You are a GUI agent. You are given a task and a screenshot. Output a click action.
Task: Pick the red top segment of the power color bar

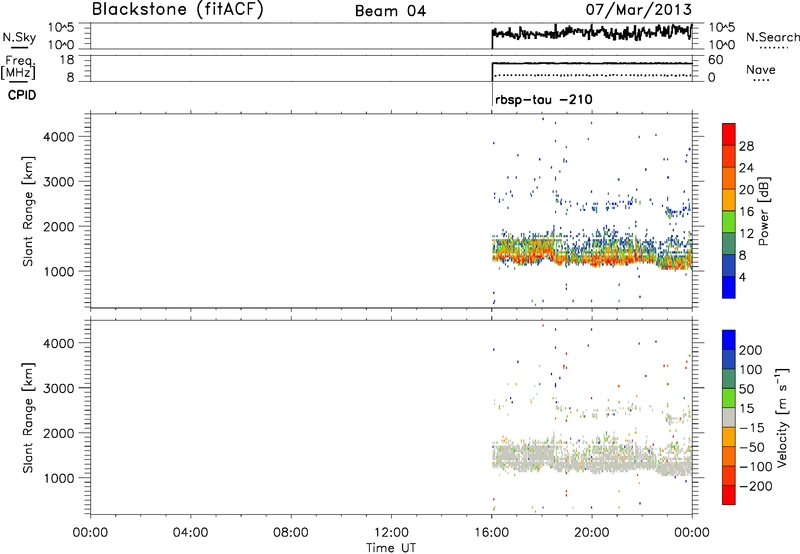(729, 135)
